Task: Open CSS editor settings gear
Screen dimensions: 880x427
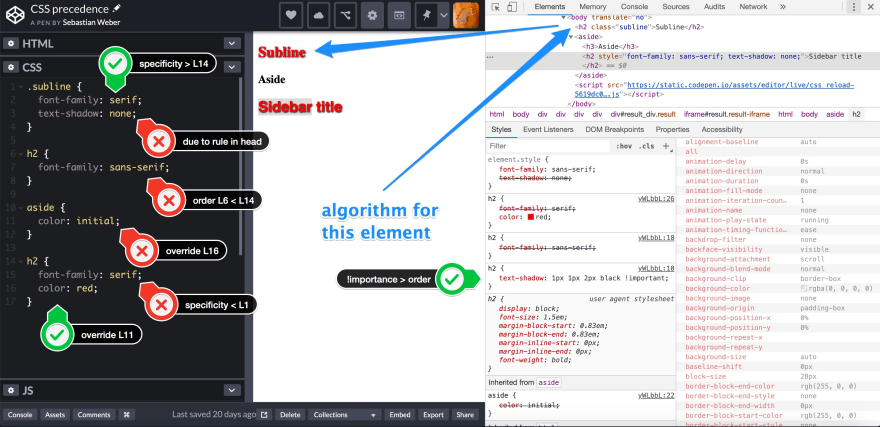Action: point(11,67)
